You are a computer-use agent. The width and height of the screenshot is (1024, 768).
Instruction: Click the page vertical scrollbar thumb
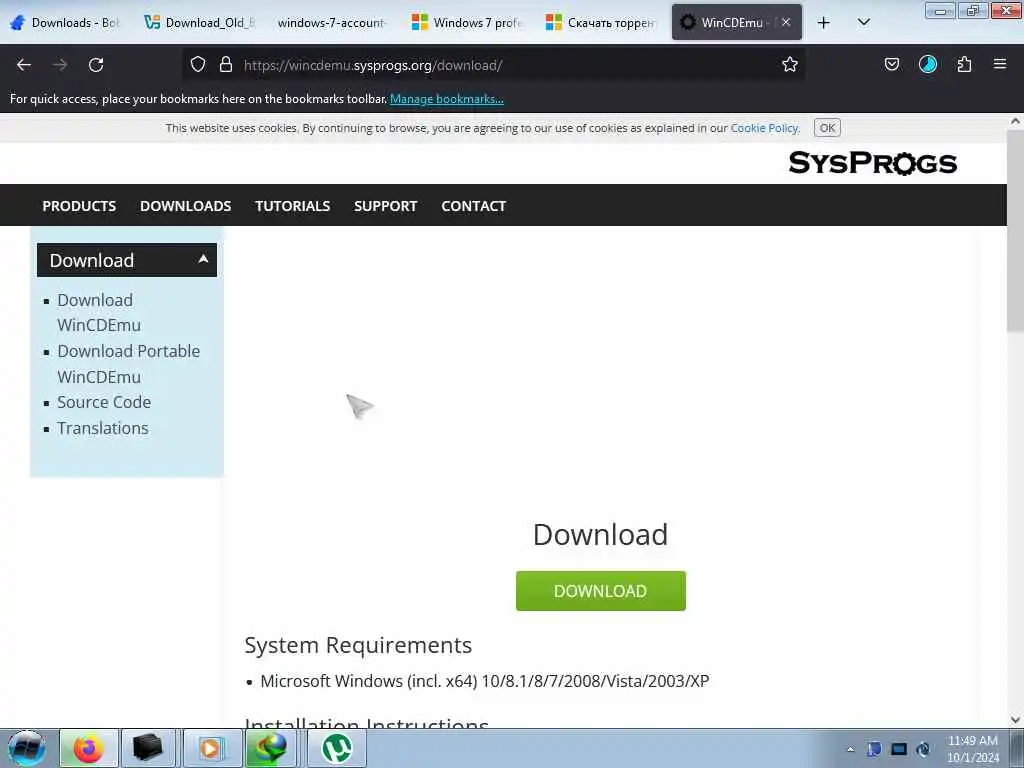click(x=1015, y=232)
